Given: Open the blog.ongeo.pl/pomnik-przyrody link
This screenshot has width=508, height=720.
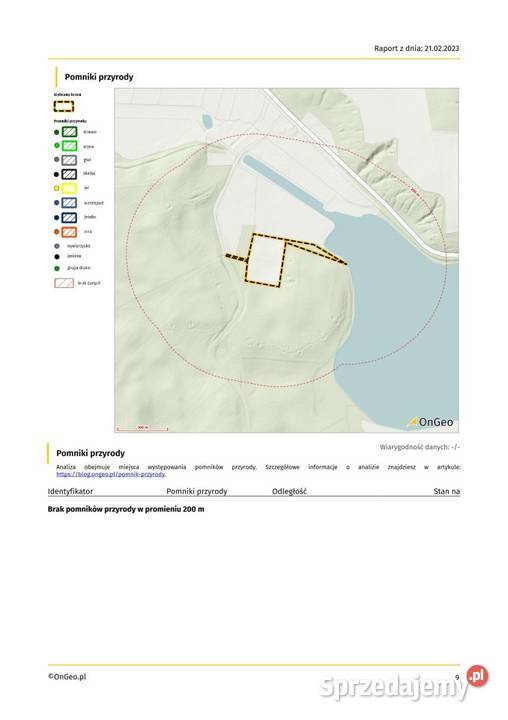Looking at the screenshot, I should [111, 474].
